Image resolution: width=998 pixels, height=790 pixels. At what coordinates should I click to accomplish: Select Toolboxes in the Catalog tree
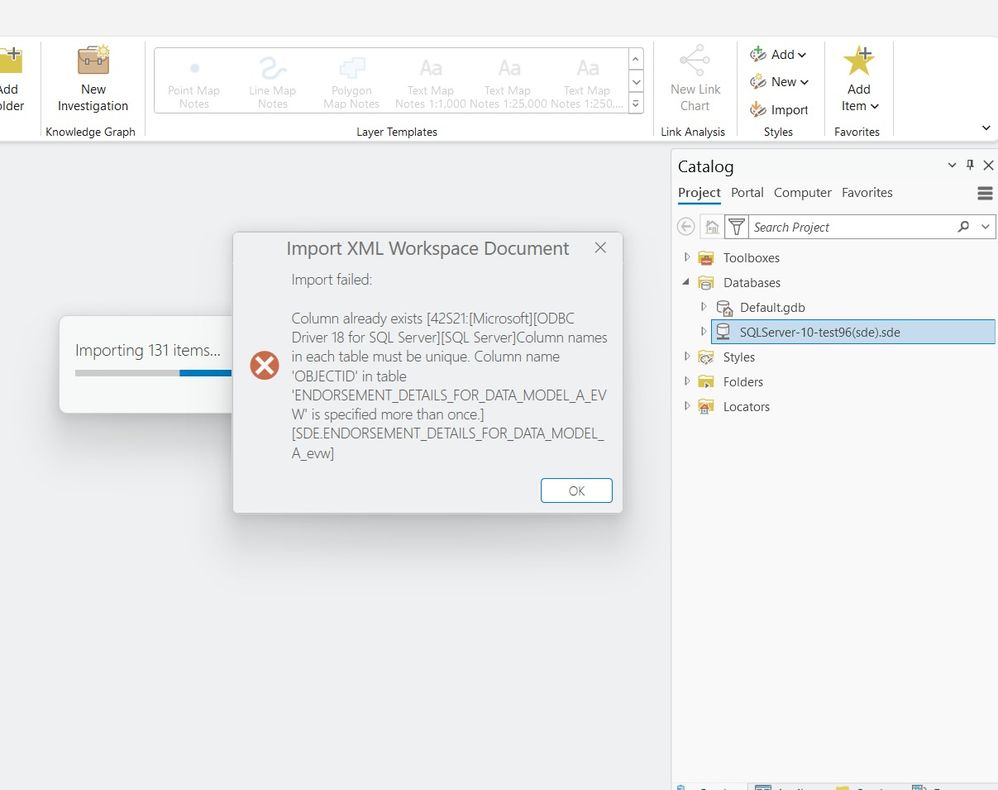[751, 258]
